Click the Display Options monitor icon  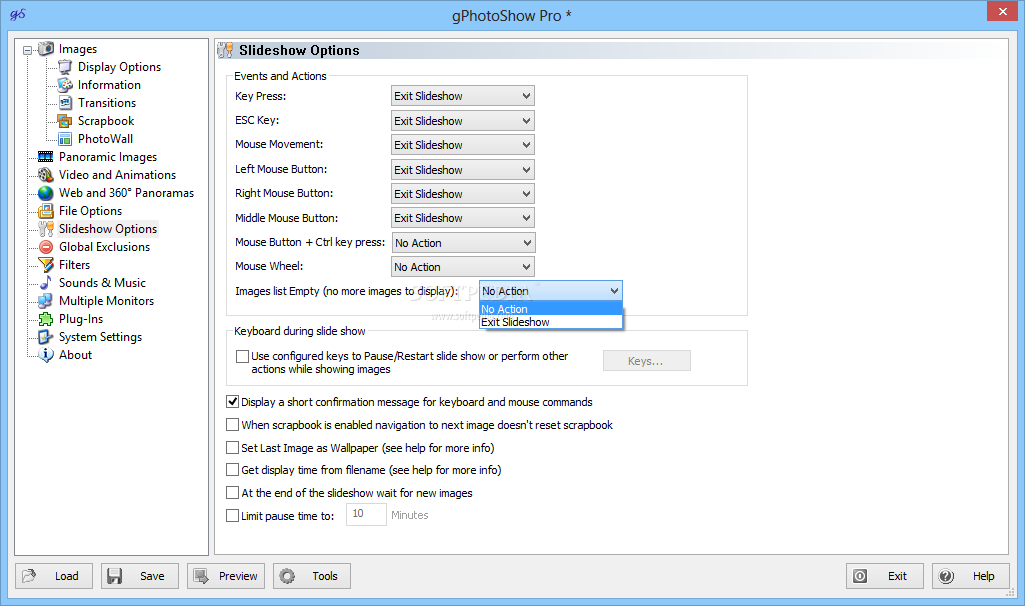pos(65,67)
